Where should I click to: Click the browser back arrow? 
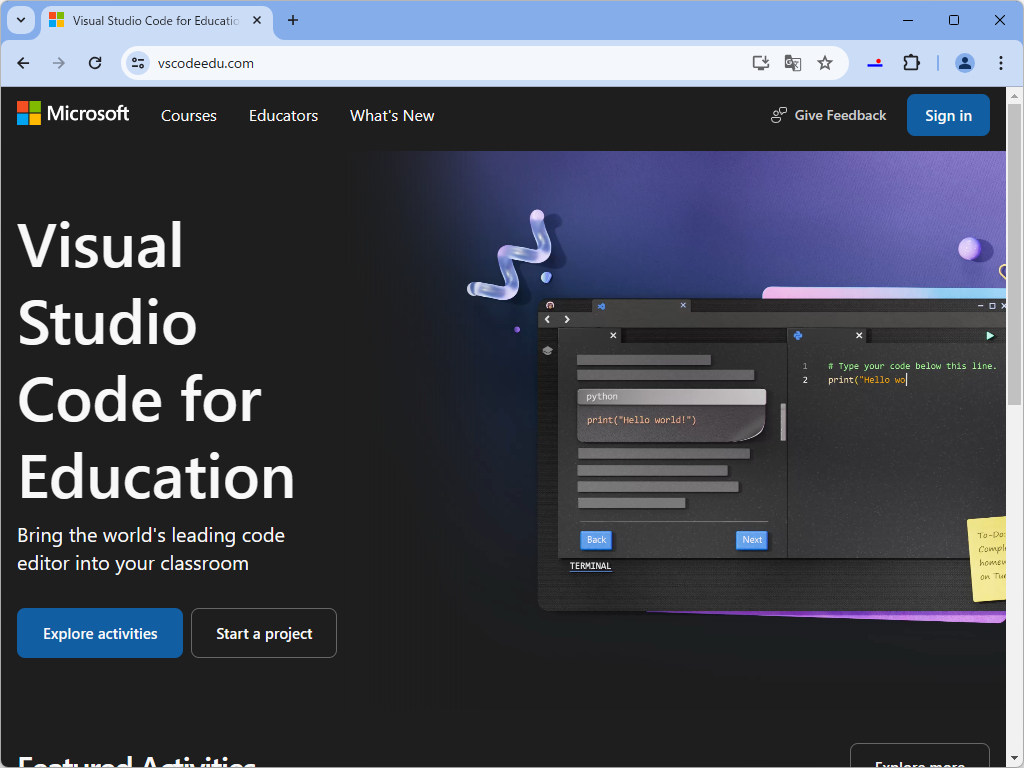tap(23, 62)
